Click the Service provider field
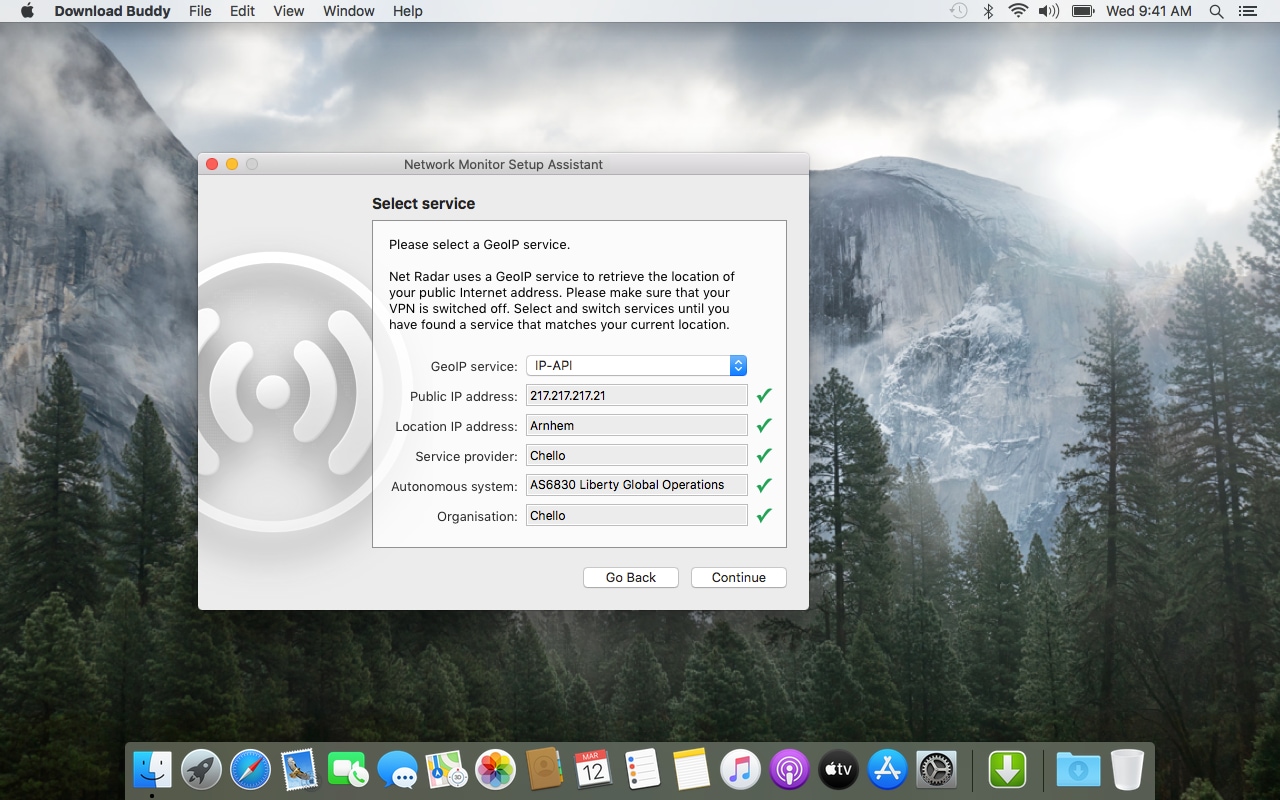Viewport: 1280px width, 800px height. click(x=636, y=456)
